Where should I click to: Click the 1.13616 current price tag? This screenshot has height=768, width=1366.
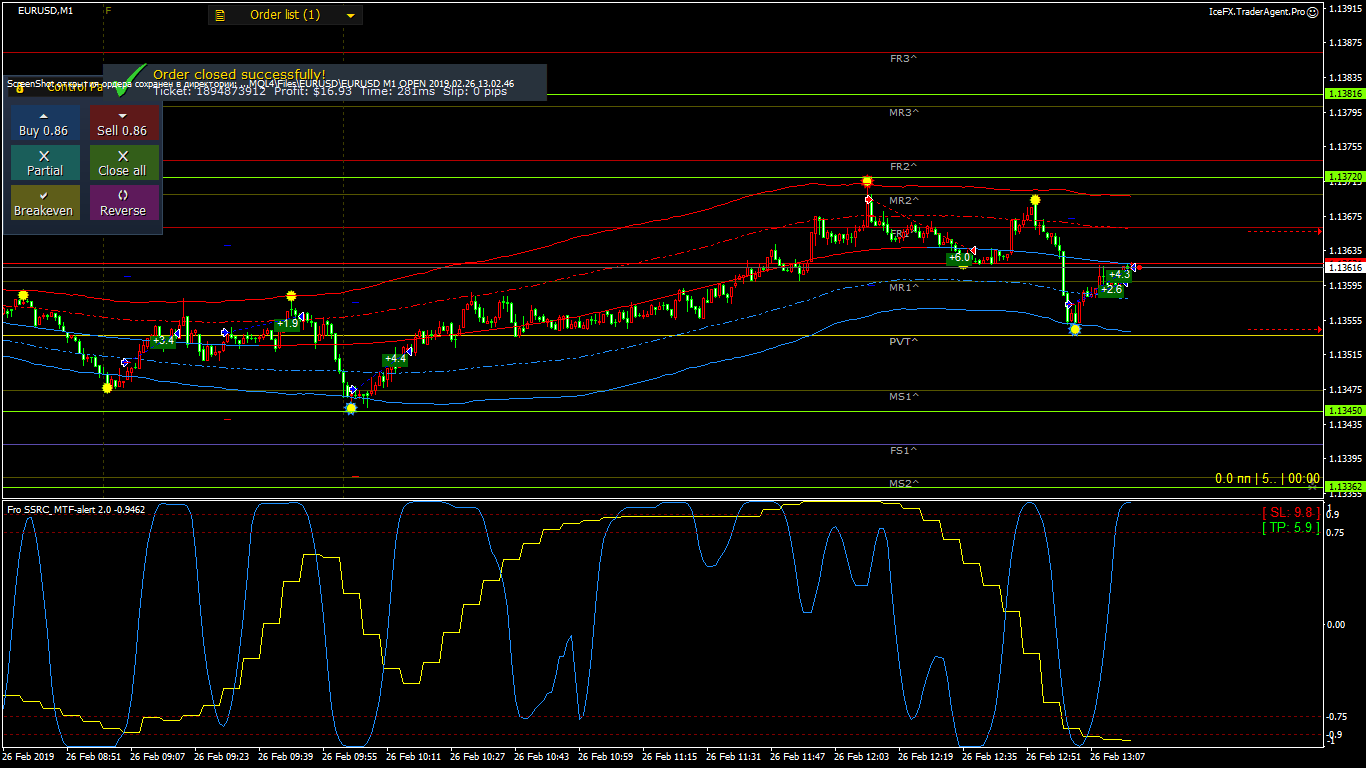pyautogui.click(x=1344, y=268)
